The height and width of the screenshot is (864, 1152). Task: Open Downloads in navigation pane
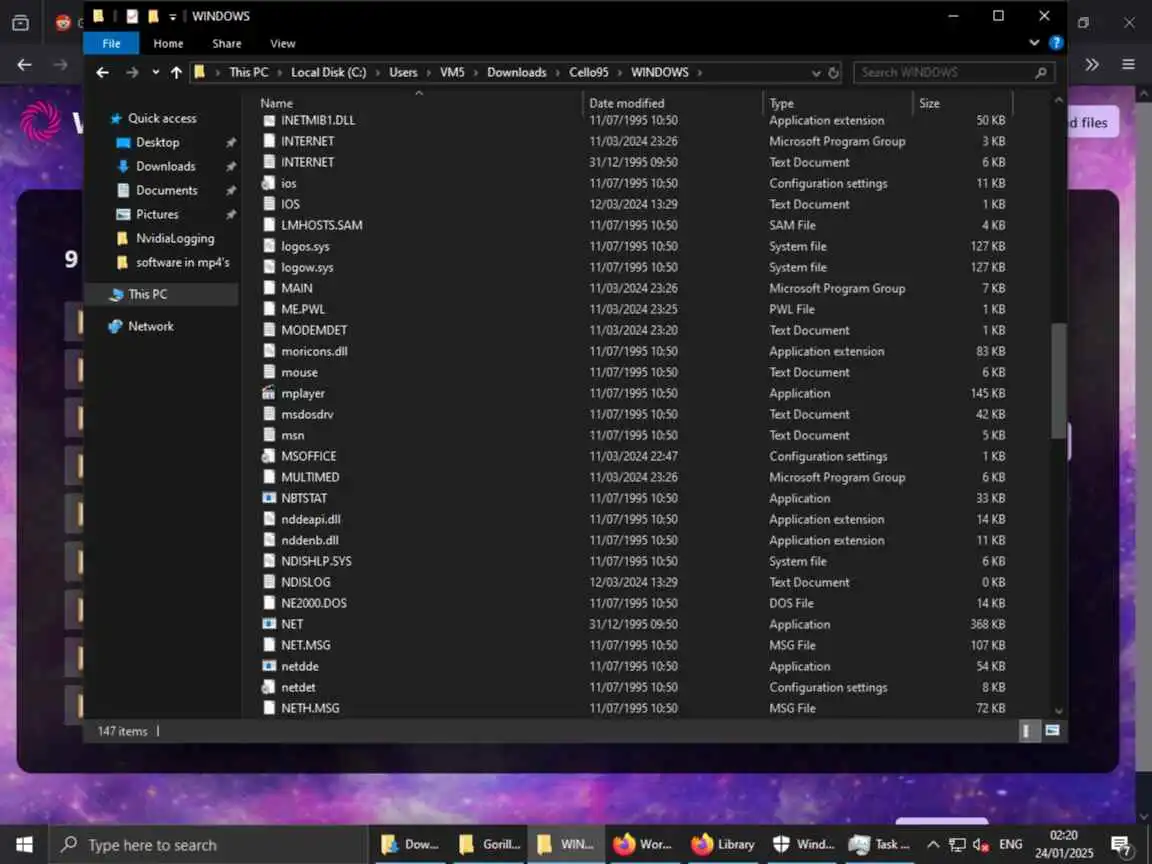pyautogui.click(x=165, y=167)
